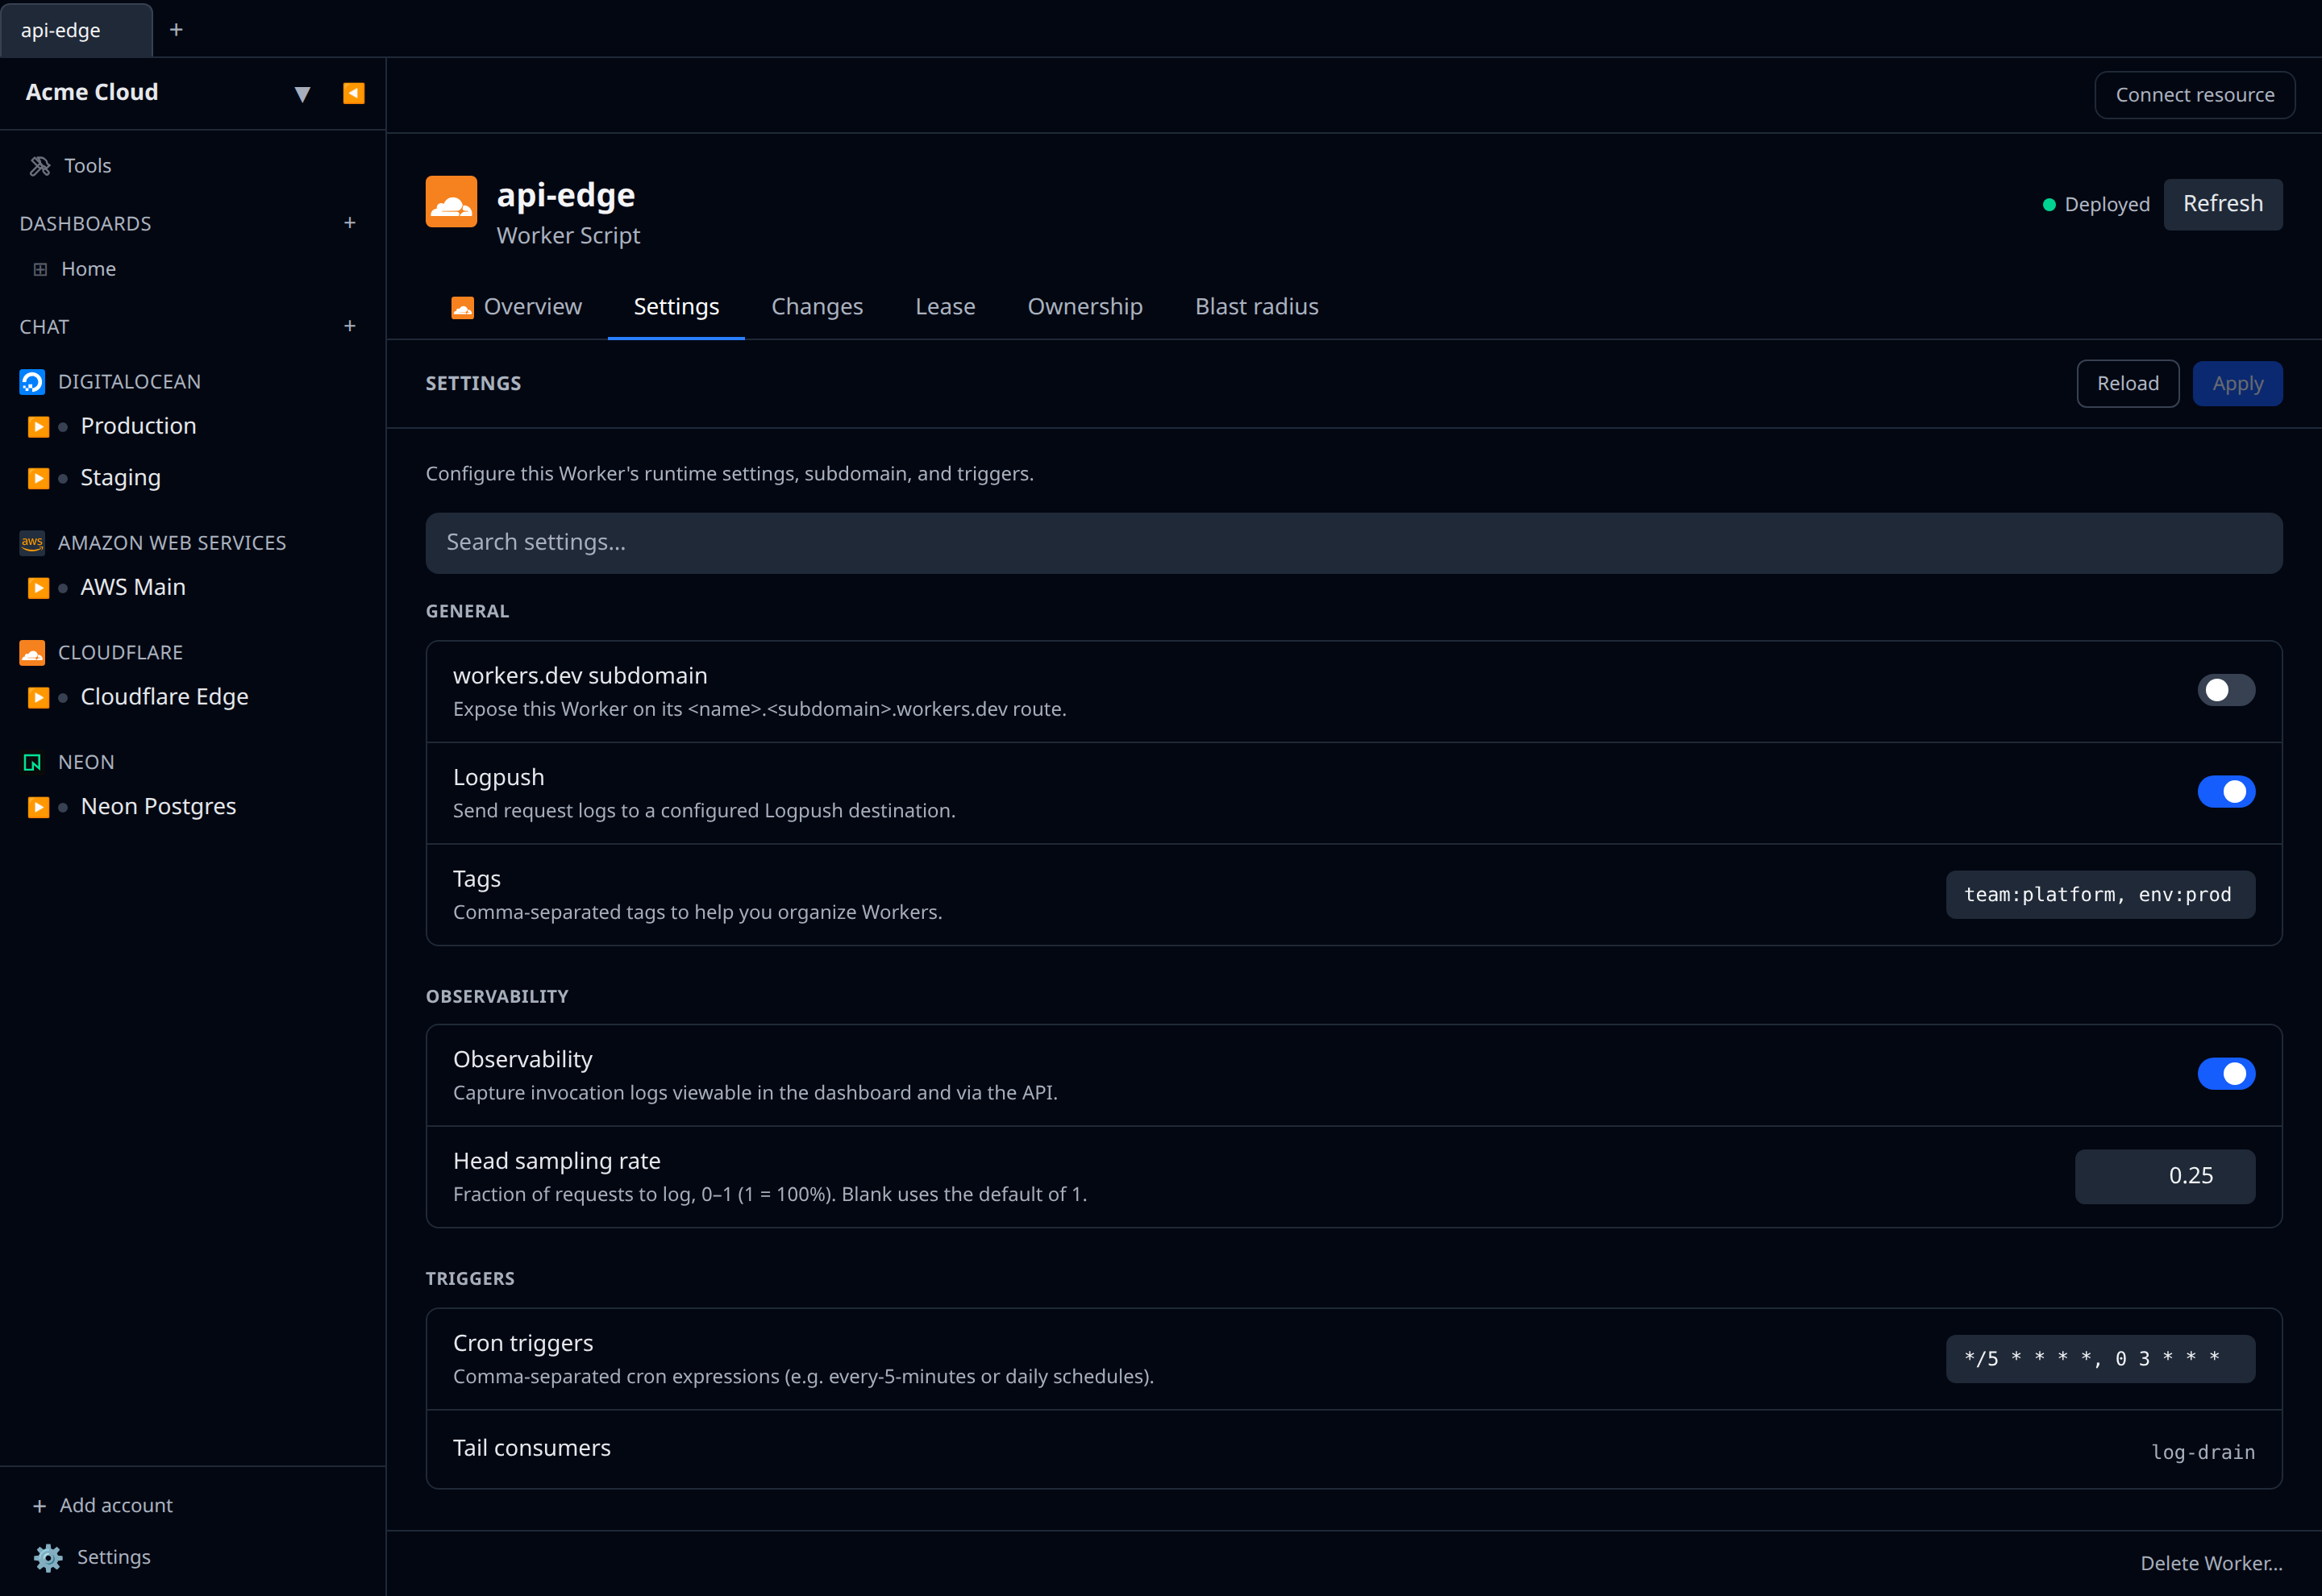
Task: Switch to the Blast radius tab
Action: tap(1257, 307)
